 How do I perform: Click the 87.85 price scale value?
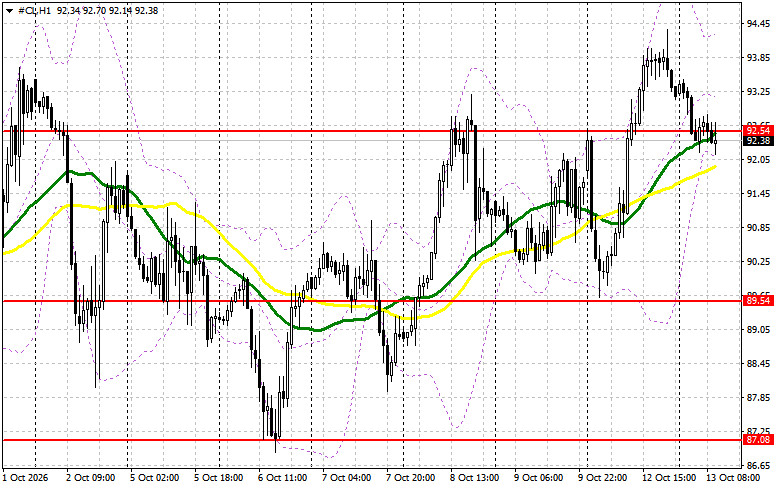(x=759, y=397)
